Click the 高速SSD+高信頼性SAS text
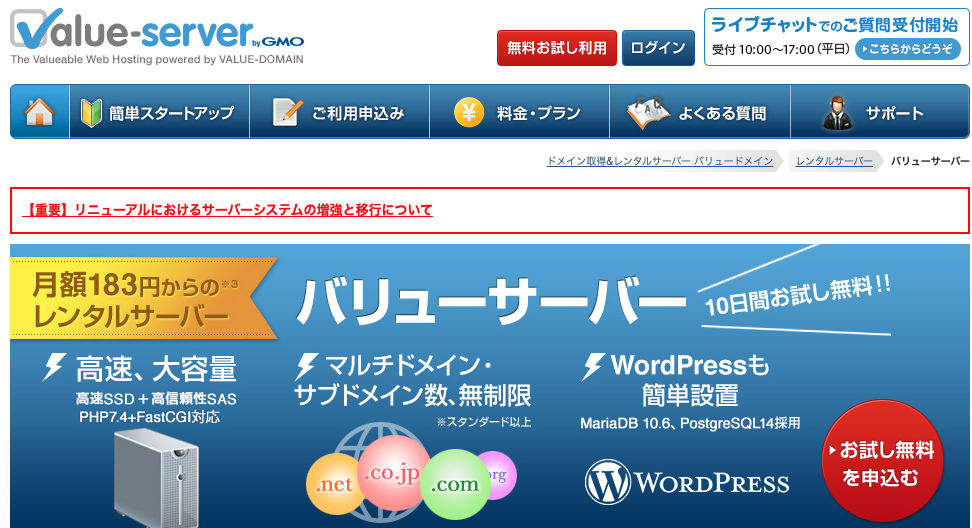This screenshot has width=972, height=528. [156, 398]
